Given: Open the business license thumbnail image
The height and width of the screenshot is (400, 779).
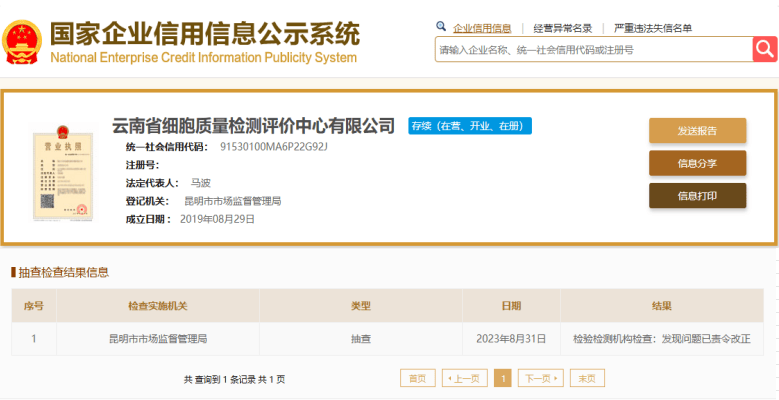Looking at the screenshot, I should tap(63, 173).
